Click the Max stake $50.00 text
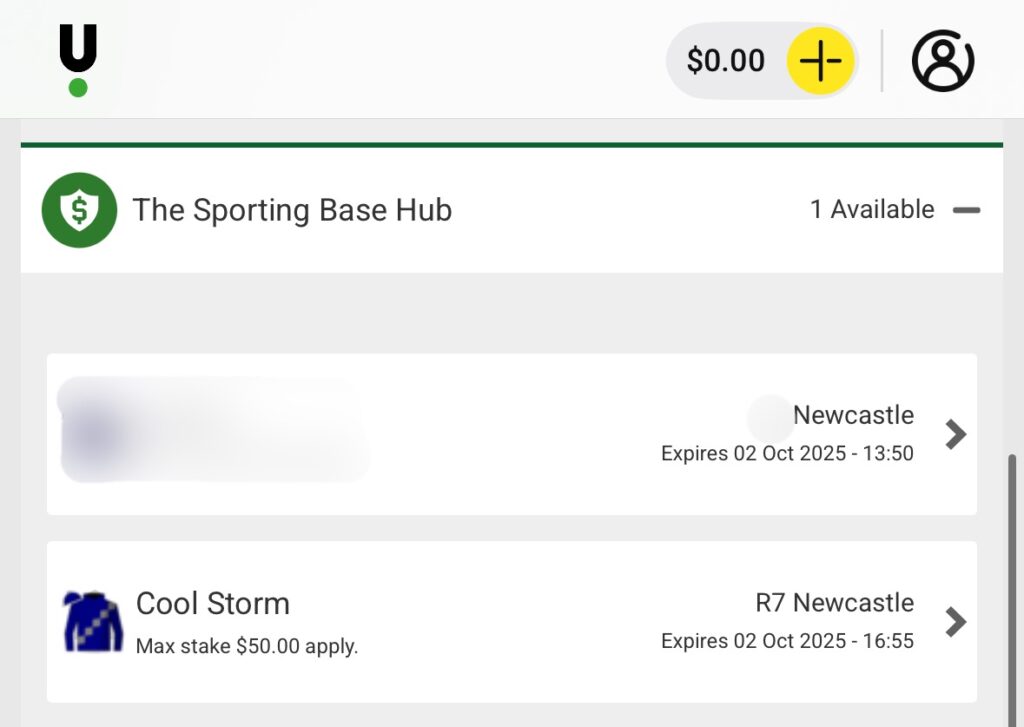 [246, 646]
